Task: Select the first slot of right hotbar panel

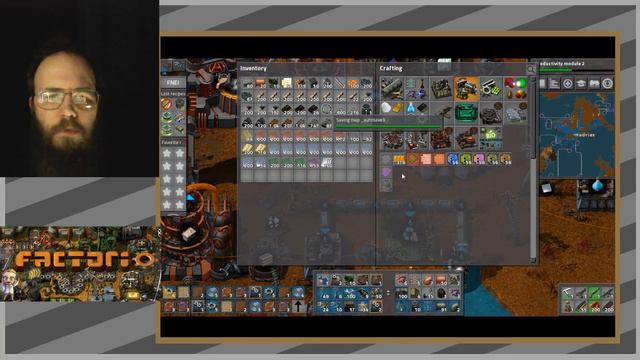Action: point(401,280)
